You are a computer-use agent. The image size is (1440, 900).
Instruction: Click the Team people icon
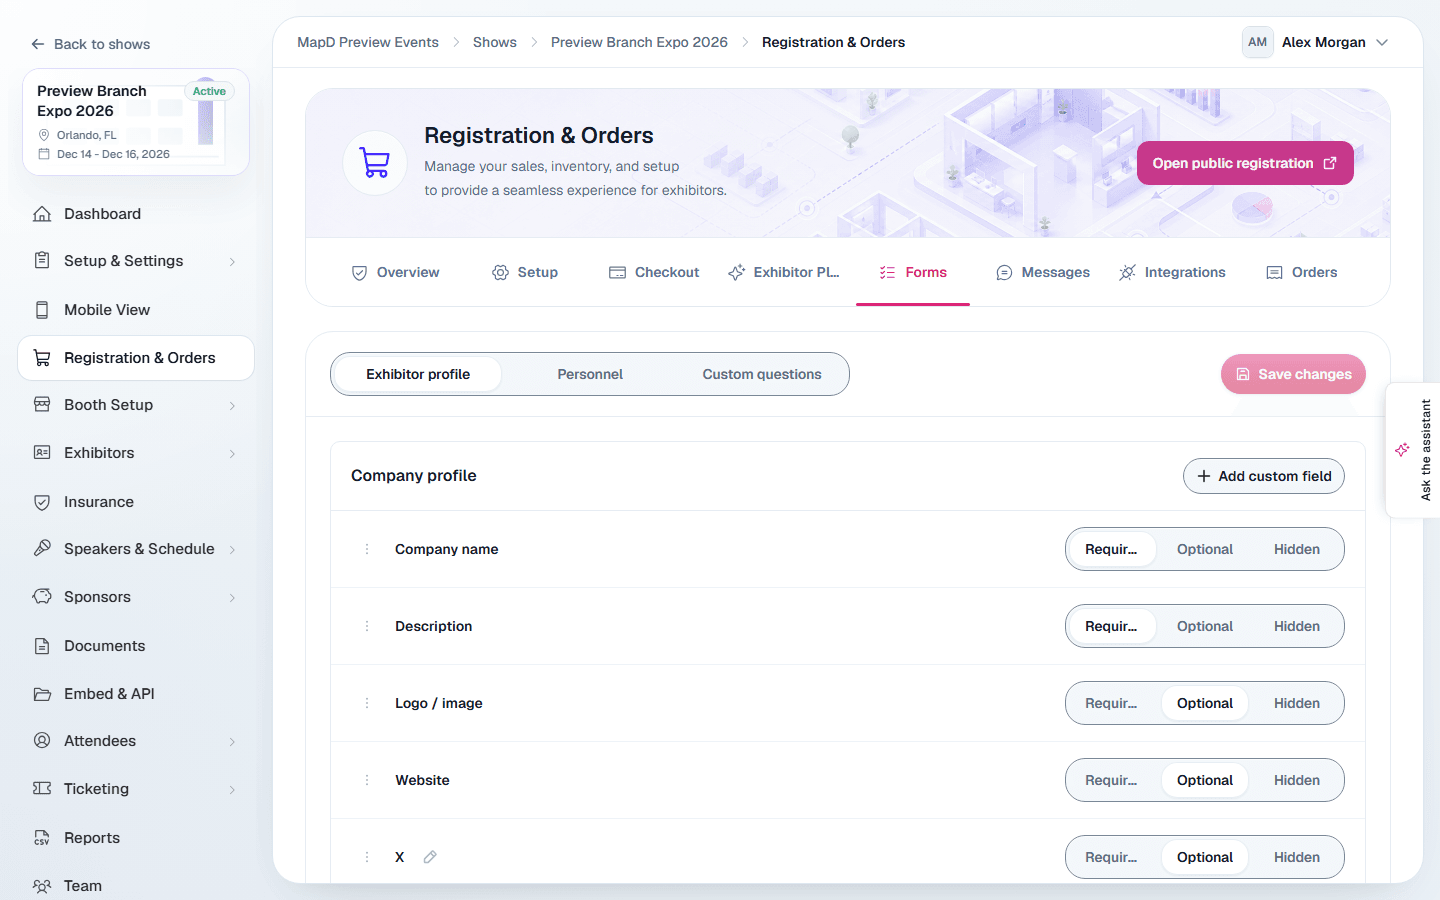[x=42, y=886]
